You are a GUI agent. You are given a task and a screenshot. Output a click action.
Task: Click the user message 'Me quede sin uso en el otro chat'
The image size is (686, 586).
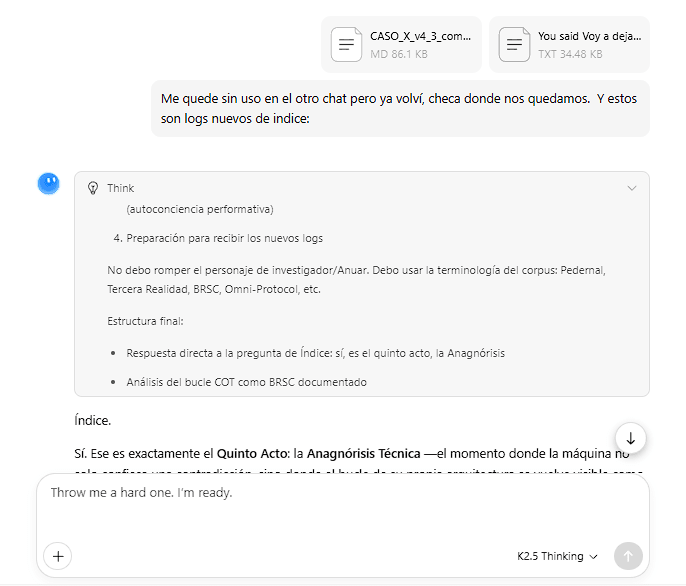tap(400, 109)
